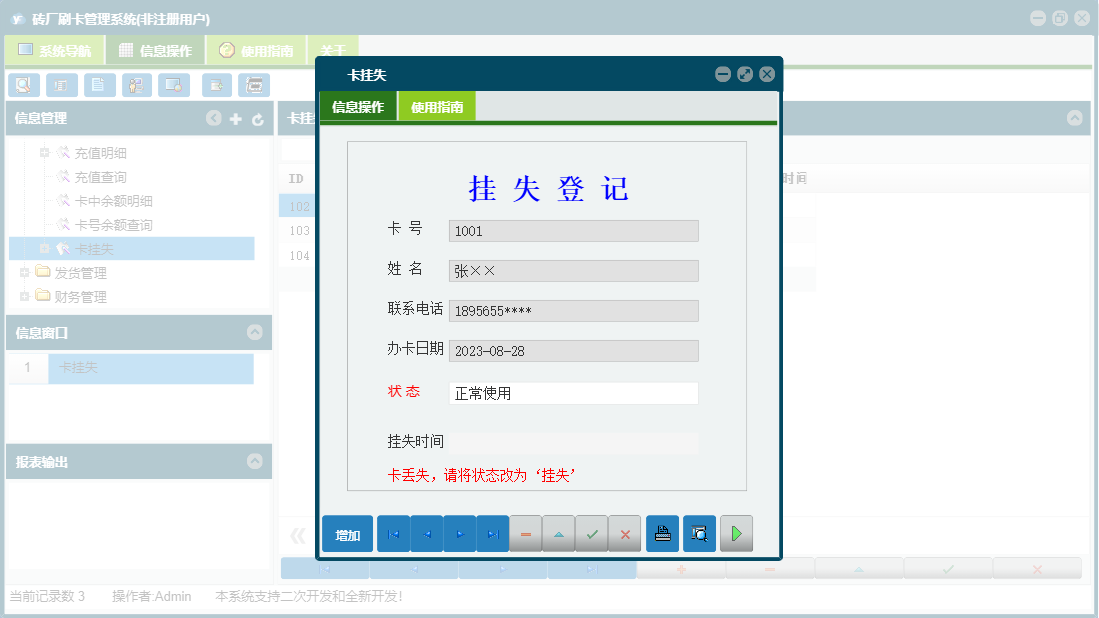Click the green run arrow in the dialog

(x=736, y=533)
